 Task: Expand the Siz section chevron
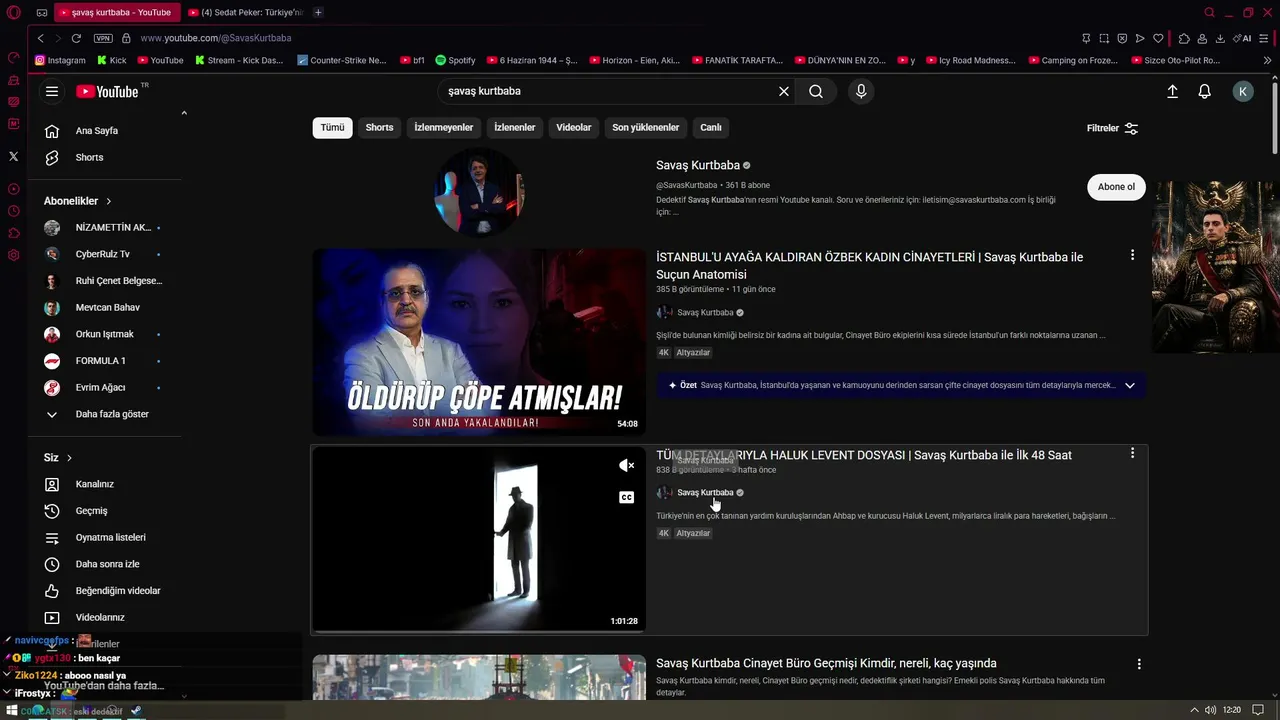pos(69,458)
